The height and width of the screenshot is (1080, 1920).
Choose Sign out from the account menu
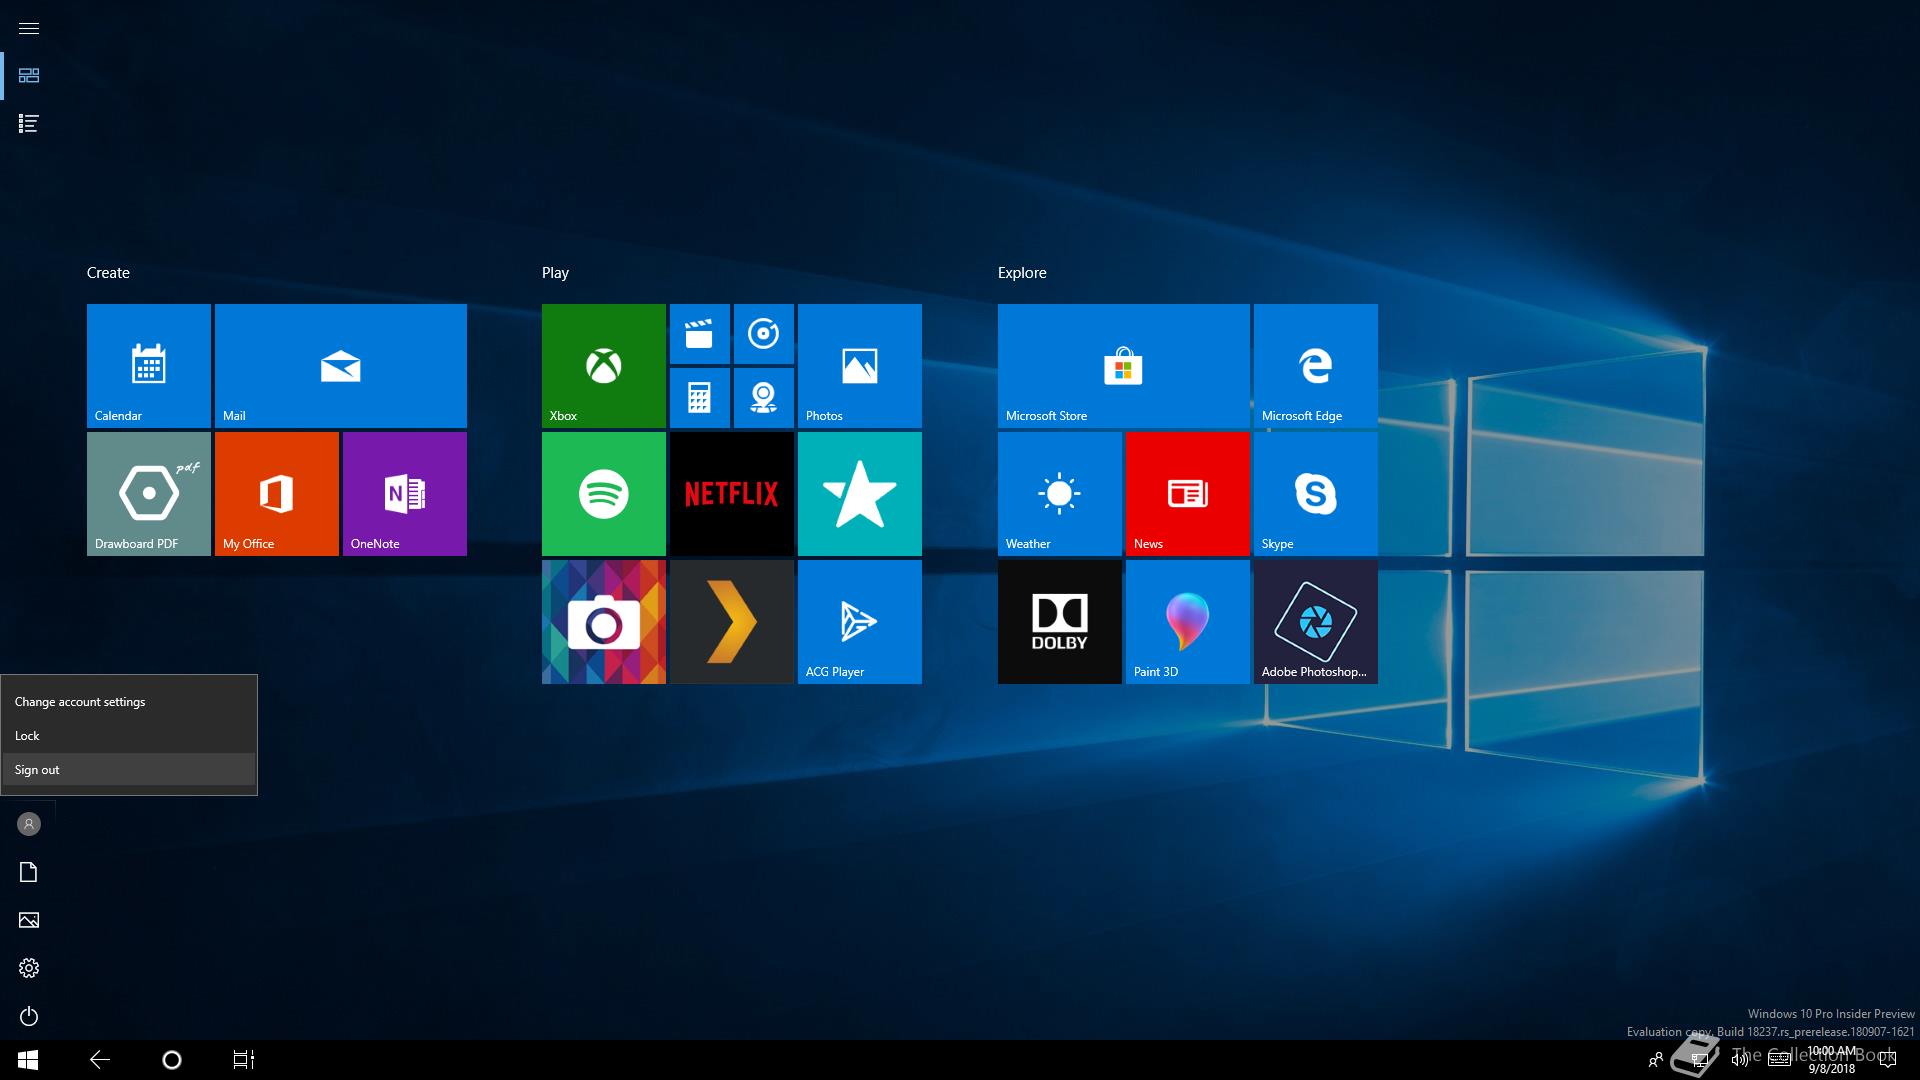(x=129, y=770)
